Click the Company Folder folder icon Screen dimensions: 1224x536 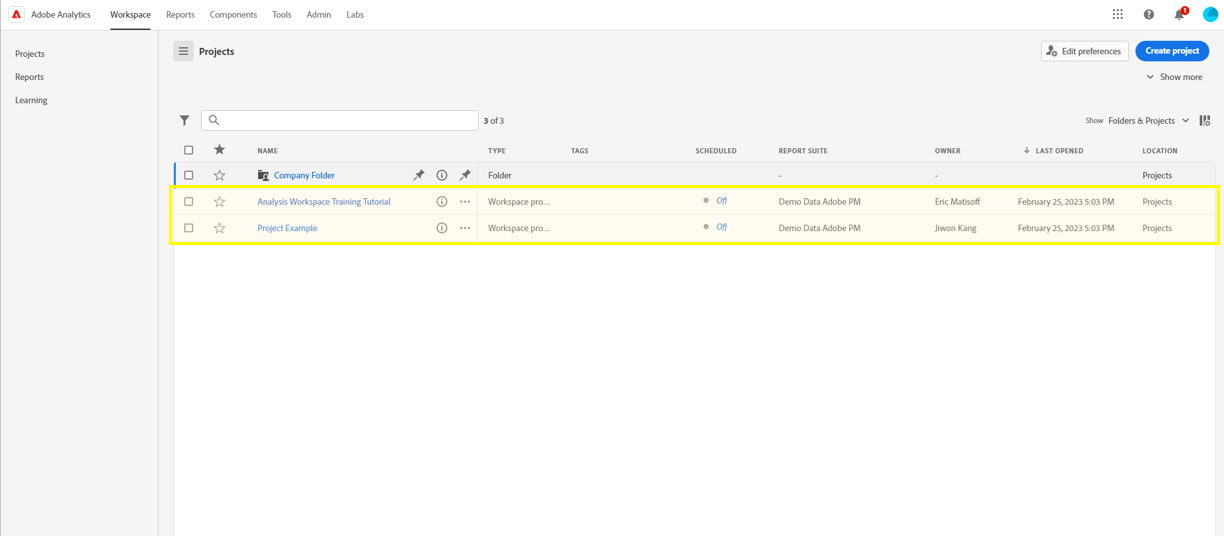point(263,175)
